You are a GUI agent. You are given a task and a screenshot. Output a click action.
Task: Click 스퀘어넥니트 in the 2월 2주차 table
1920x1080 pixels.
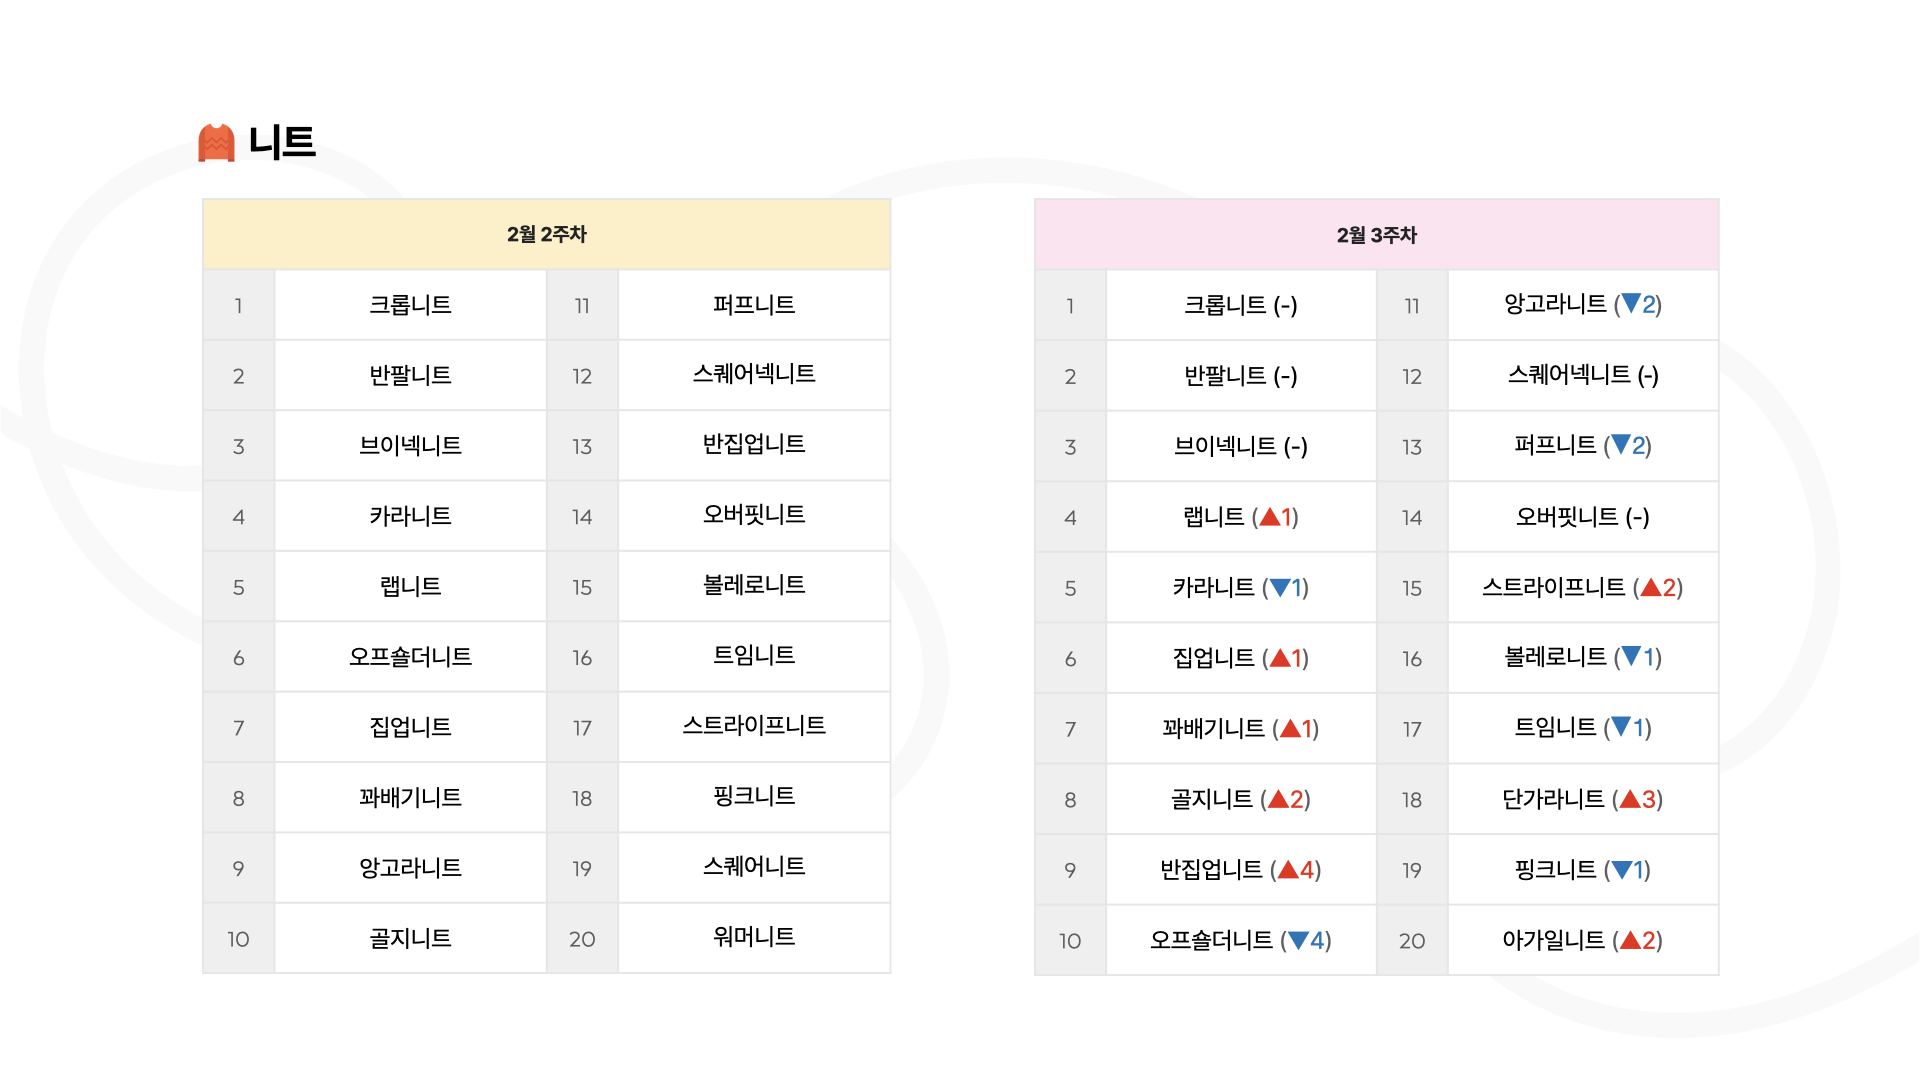pyautogui.click(x=754, y=373)
